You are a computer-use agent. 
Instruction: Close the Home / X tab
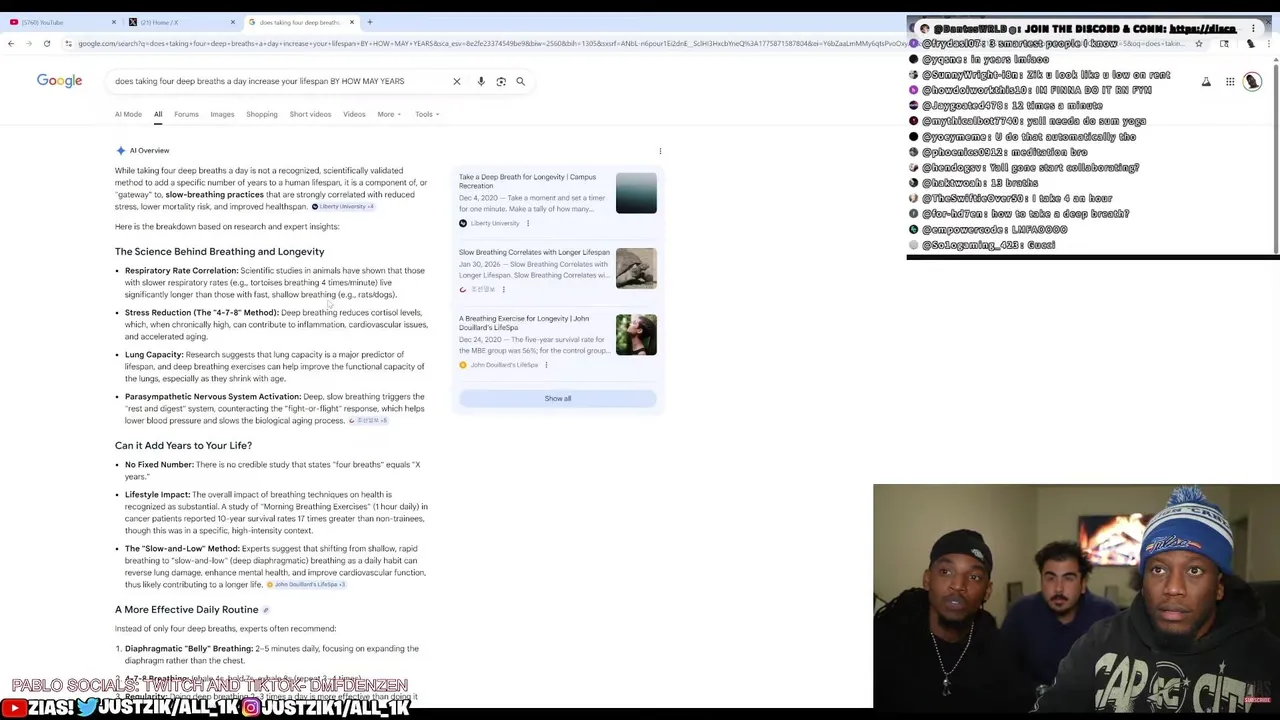[233, 22]
